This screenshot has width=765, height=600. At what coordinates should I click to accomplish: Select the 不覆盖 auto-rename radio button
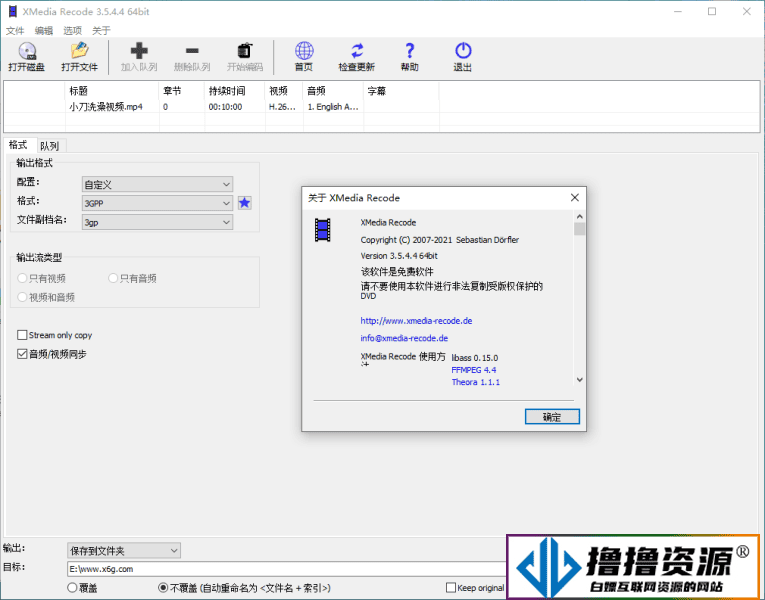pyautogui.click(x=163, y=588)
